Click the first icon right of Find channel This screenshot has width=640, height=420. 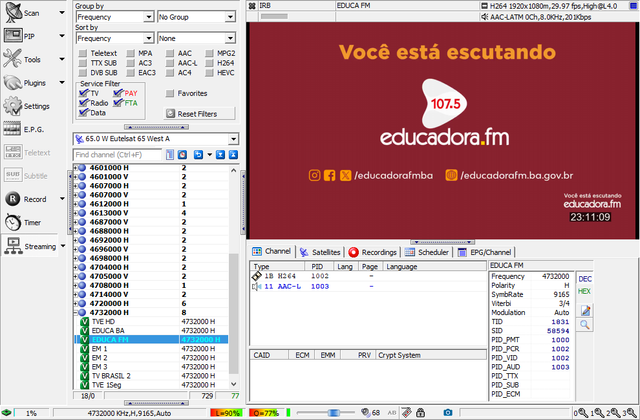pyautogui.click(x=170, y=155)
